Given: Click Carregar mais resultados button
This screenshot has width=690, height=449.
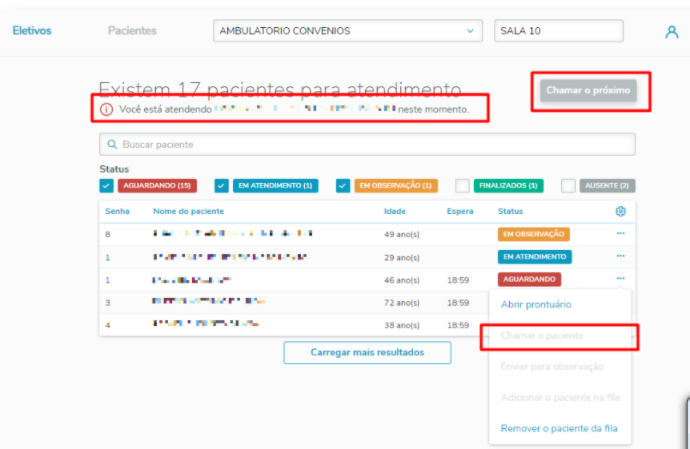Looking at the screenshot, I should (x=367, y=353).
